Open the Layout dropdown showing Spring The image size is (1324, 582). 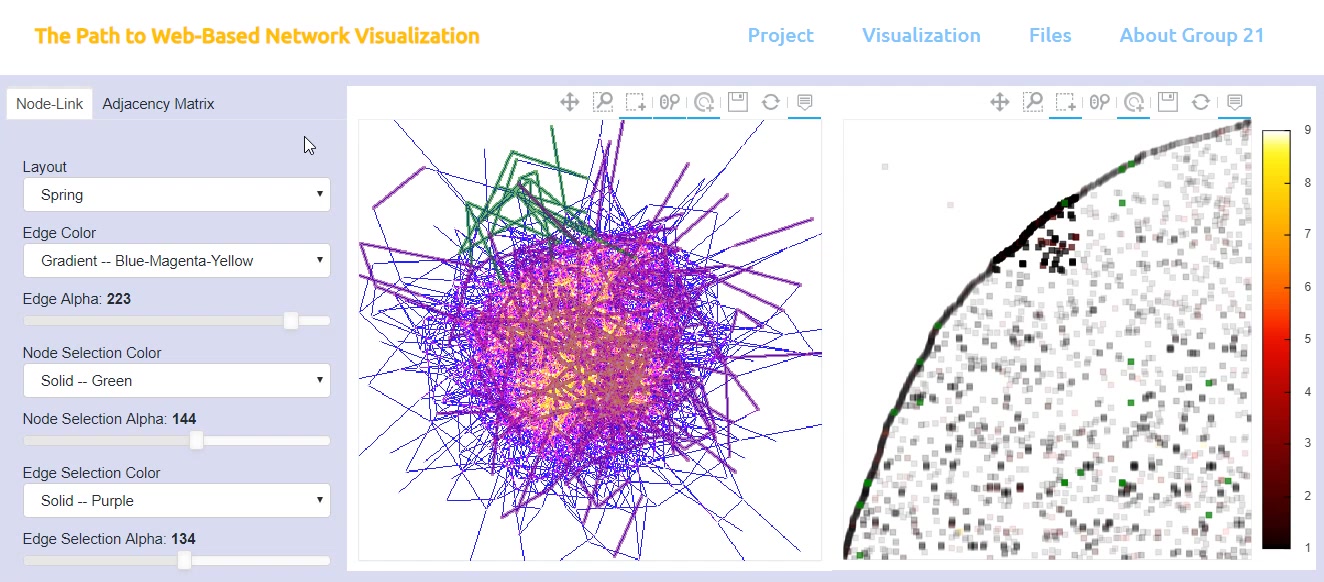point(176,195)
